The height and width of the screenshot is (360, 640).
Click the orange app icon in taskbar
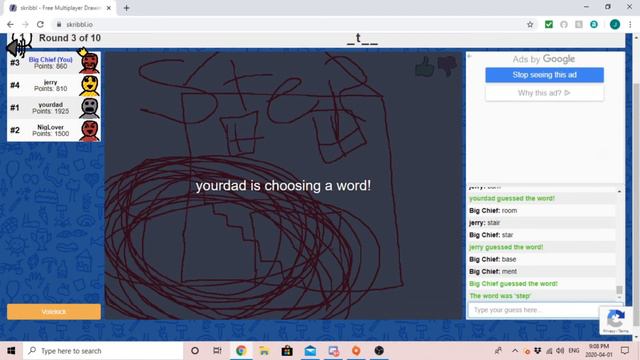click(356, 351)
